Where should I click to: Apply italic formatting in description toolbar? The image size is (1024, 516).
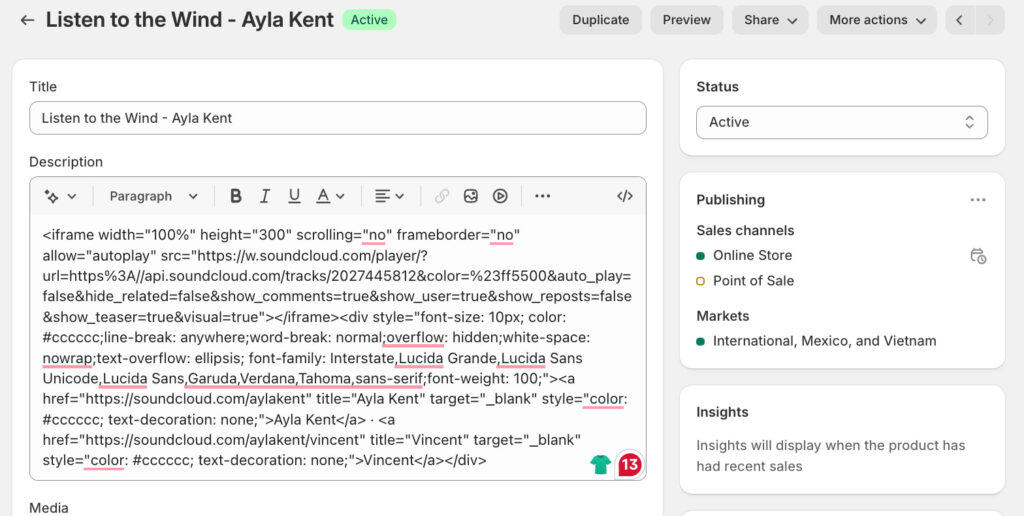click(265, 196)
